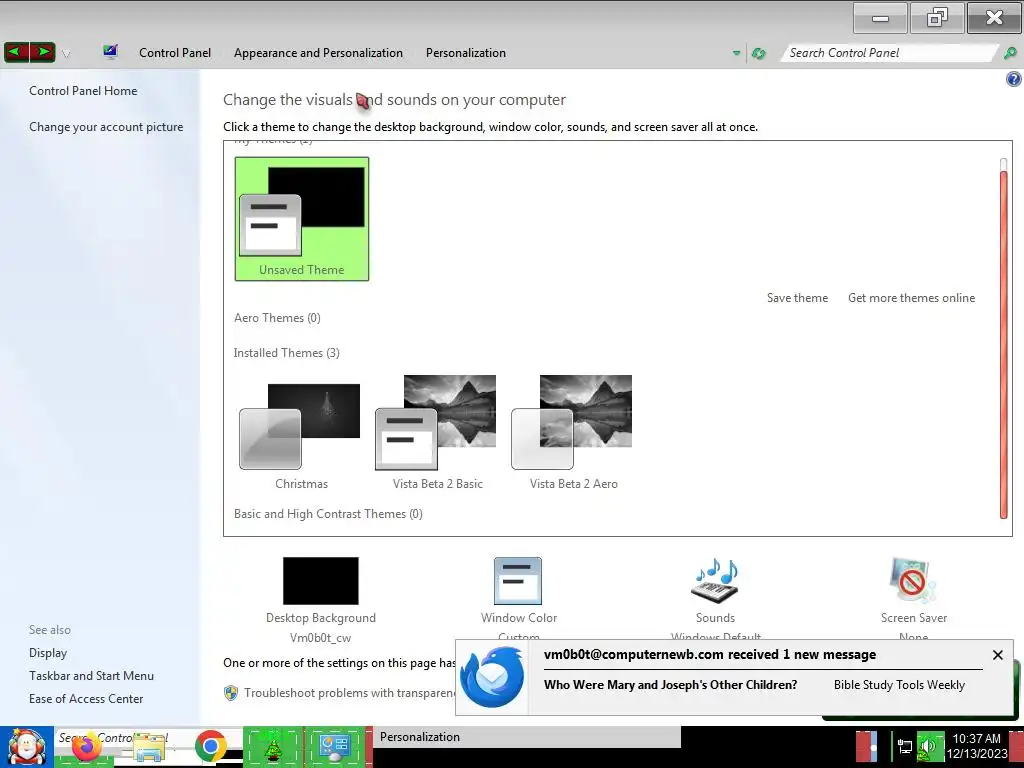Viewport: 1024px width, 768px height.
Task: Open Desktop Background settings icon
Action: coord(321,581)
